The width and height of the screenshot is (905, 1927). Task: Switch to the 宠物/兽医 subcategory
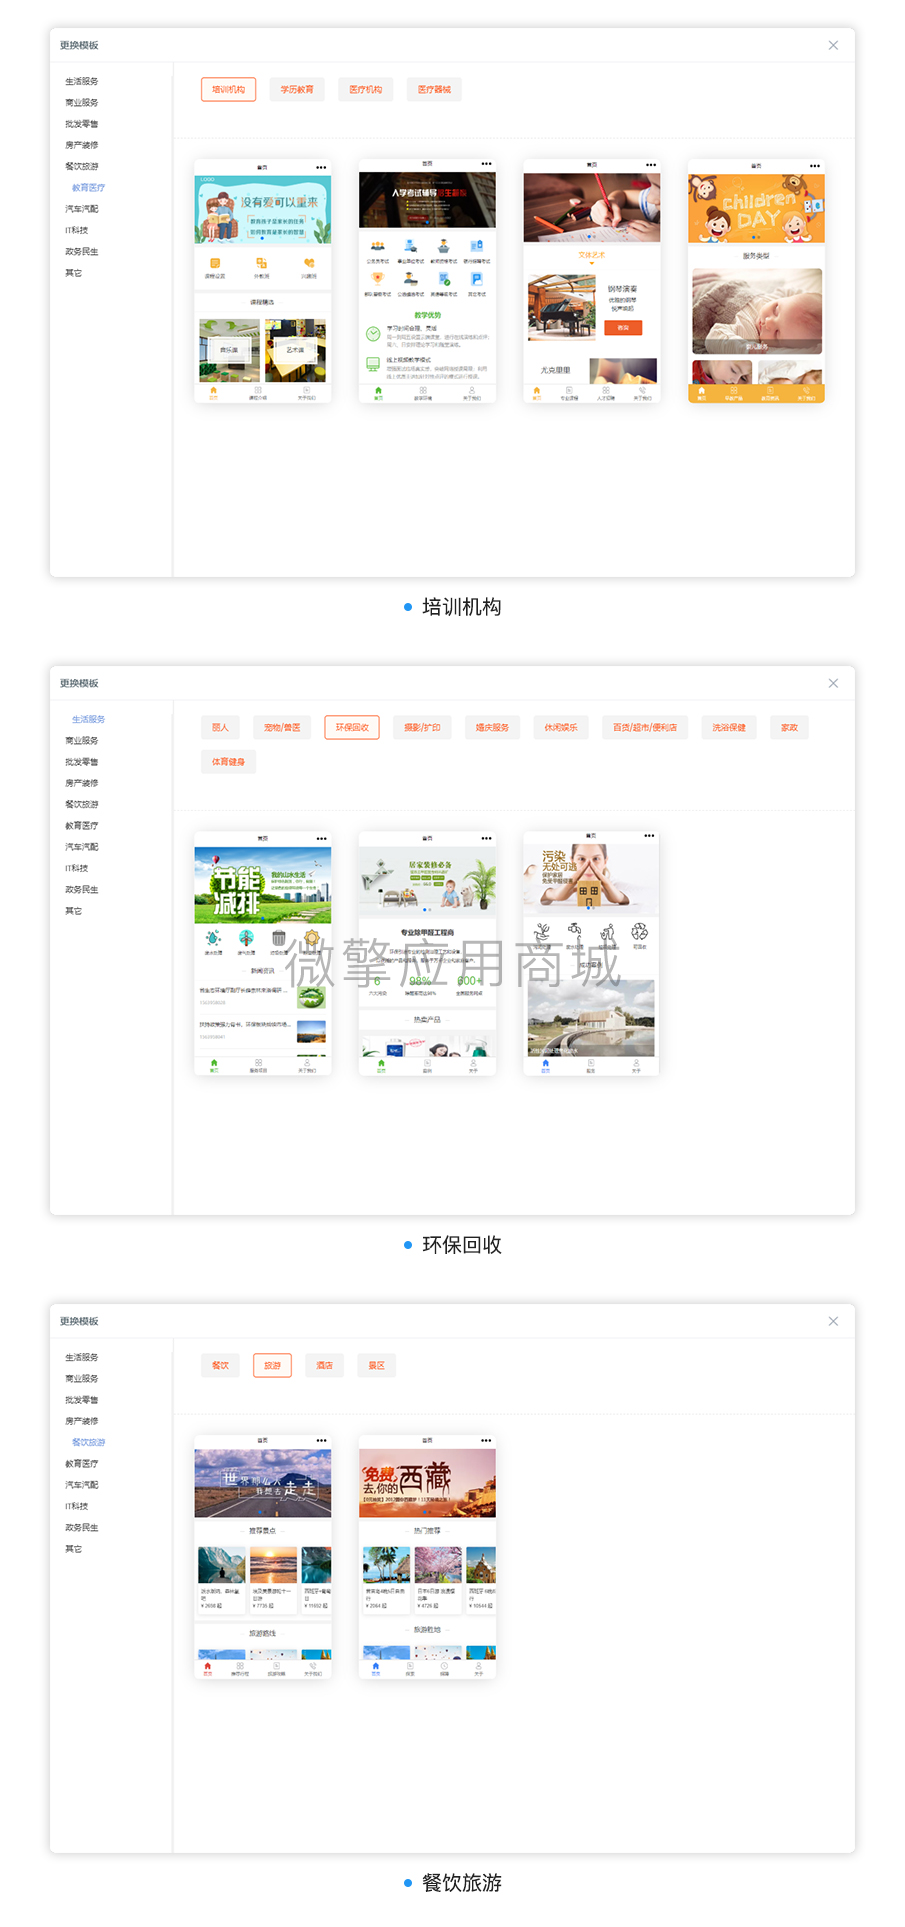282,728
